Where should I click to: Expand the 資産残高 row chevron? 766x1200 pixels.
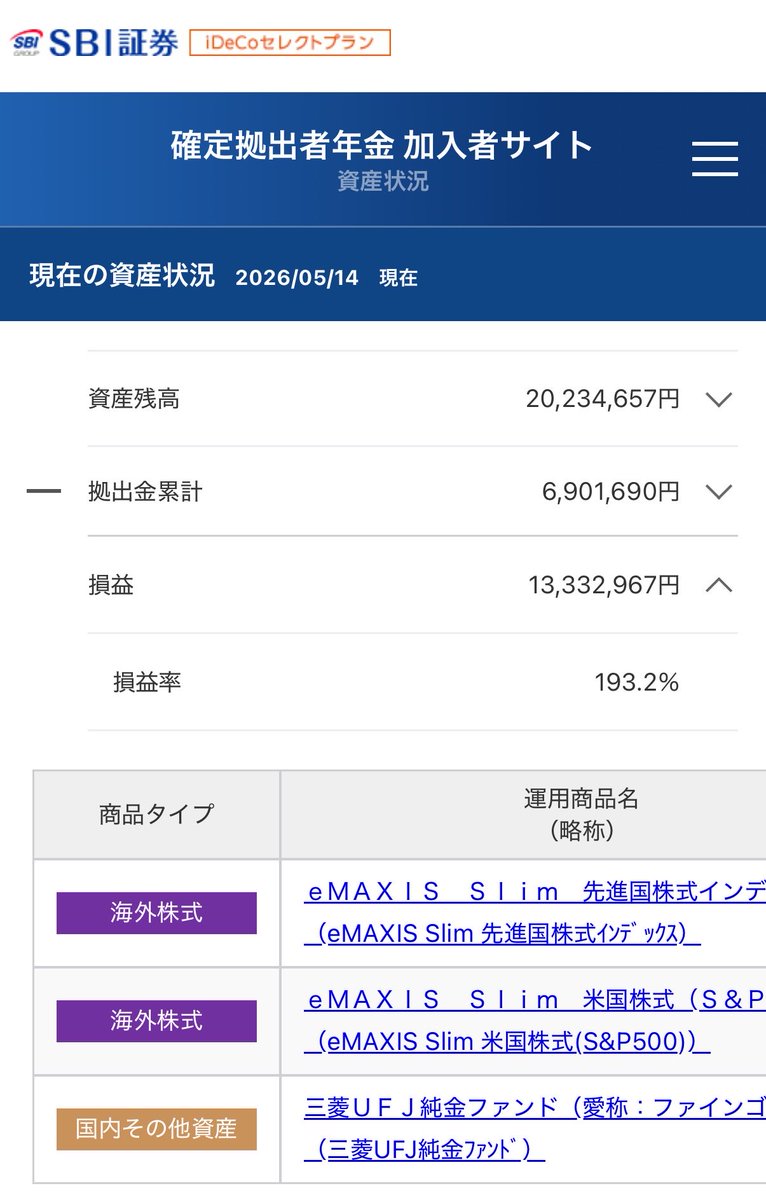(x=719, y=400)
